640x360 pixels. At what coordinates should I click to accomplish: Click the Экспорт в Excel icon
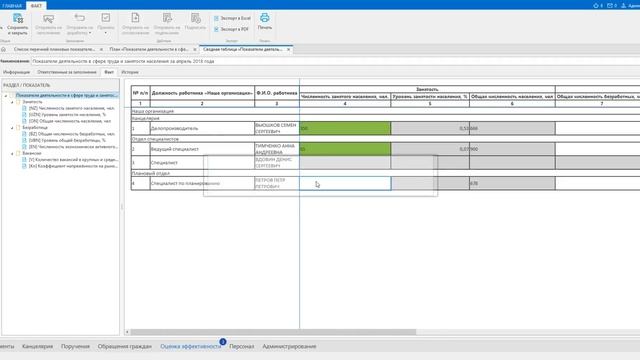pyautogui.click(x=216, y=18)
